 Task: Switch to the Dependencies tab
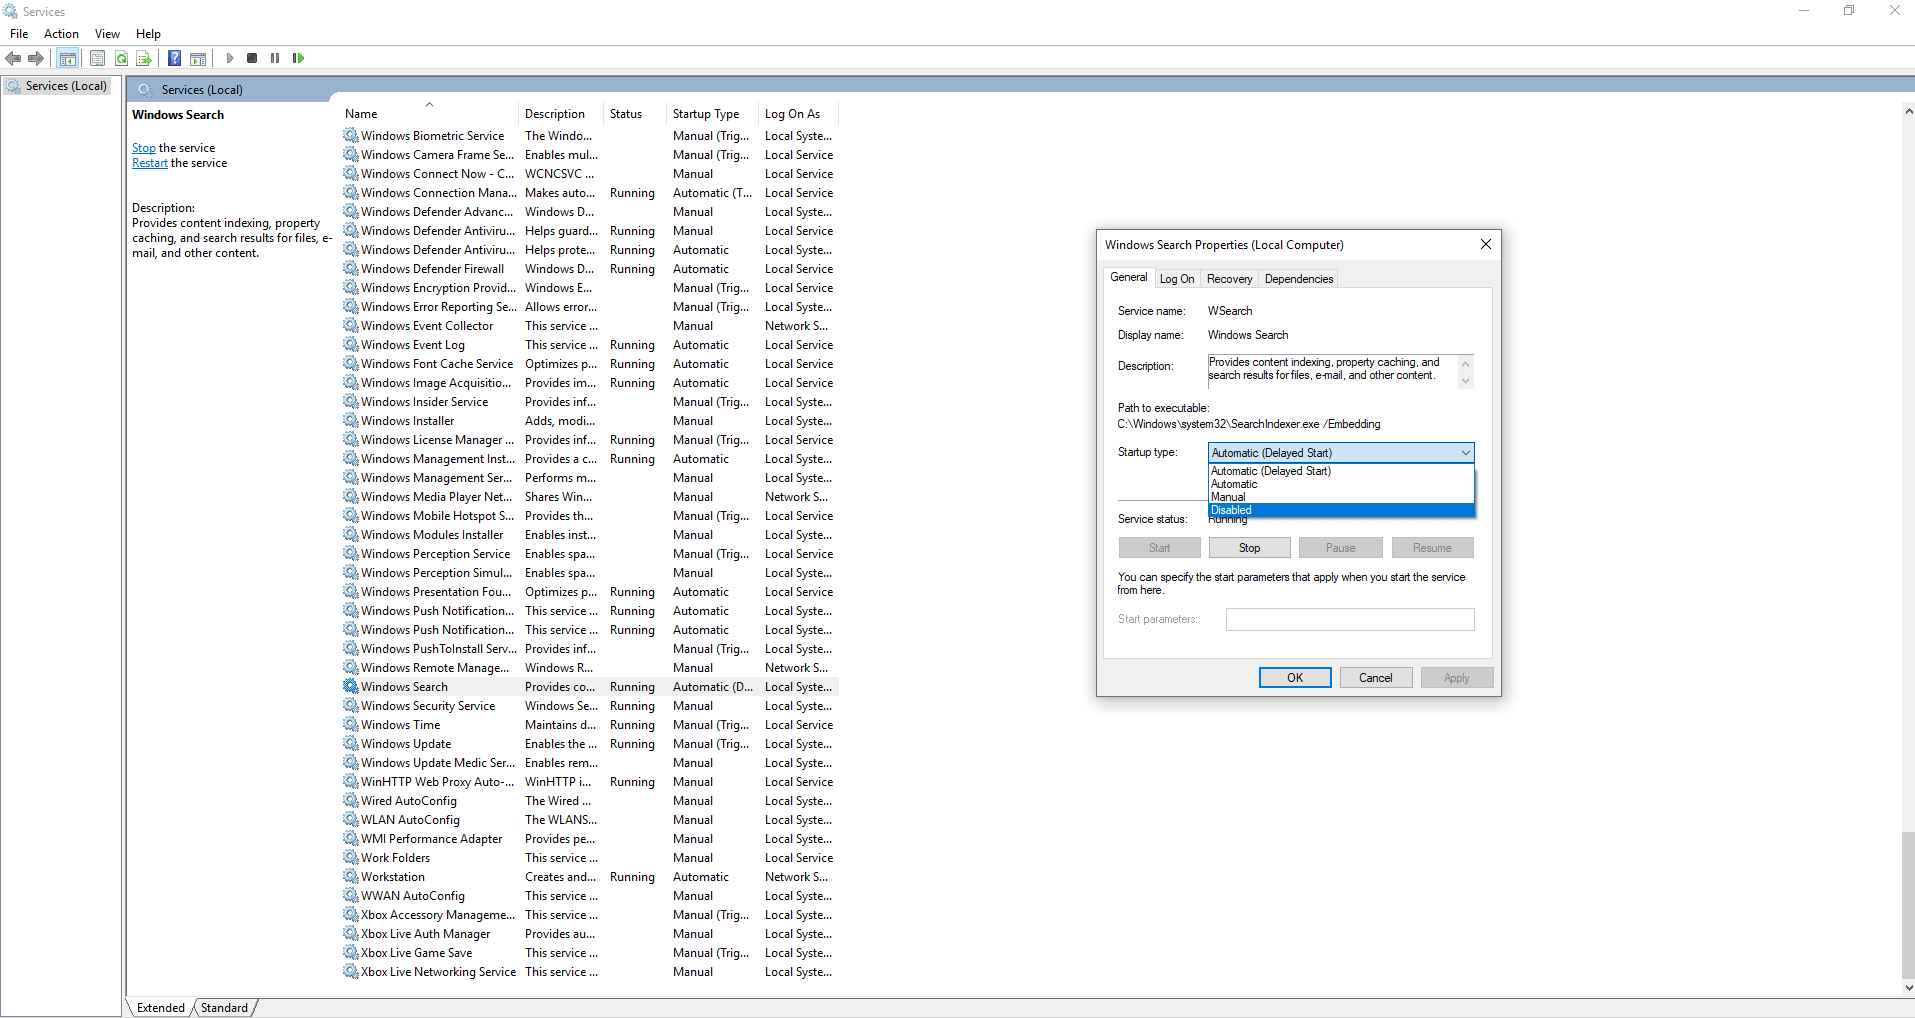[1299, 279]
